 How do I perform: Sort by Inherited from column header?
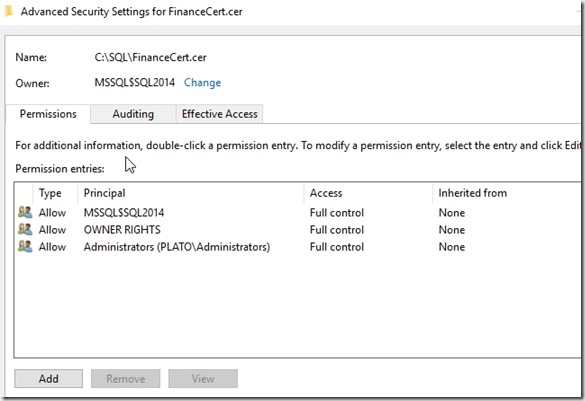507,193
